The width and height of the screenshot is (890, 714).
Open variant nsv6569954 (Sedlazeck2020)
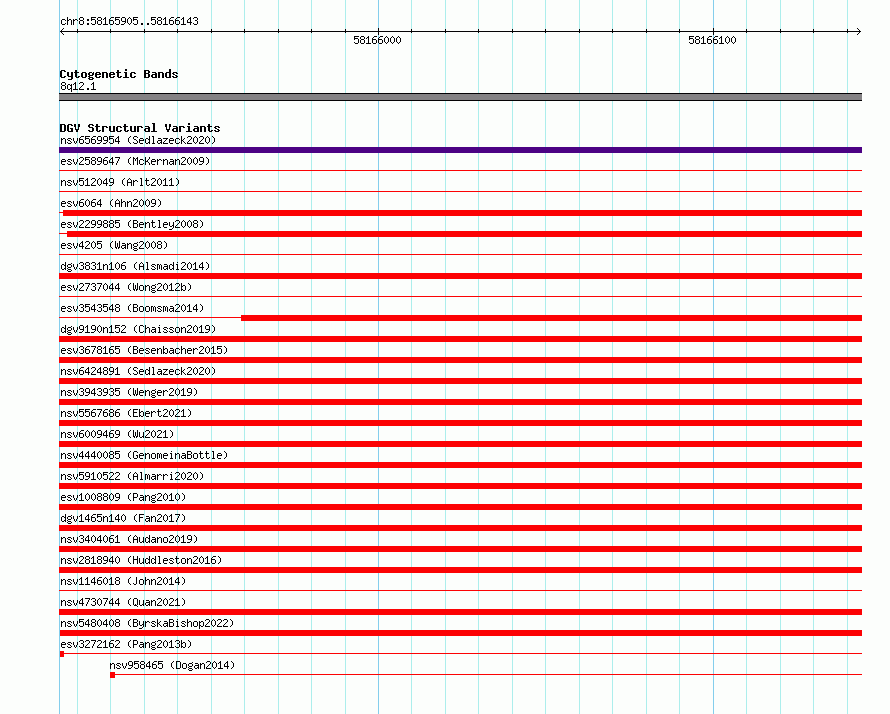coord(138,140)
